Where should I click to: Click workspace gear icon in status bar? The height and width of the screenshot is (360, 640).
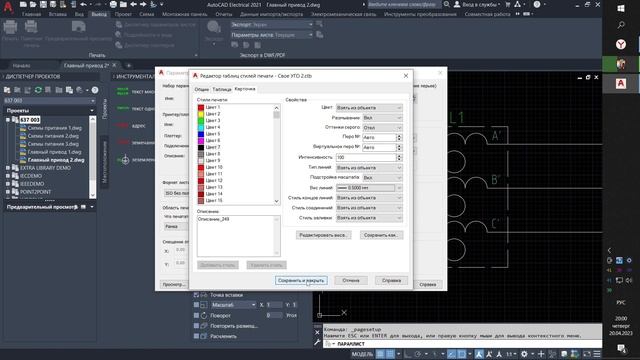tap(524, 354)
